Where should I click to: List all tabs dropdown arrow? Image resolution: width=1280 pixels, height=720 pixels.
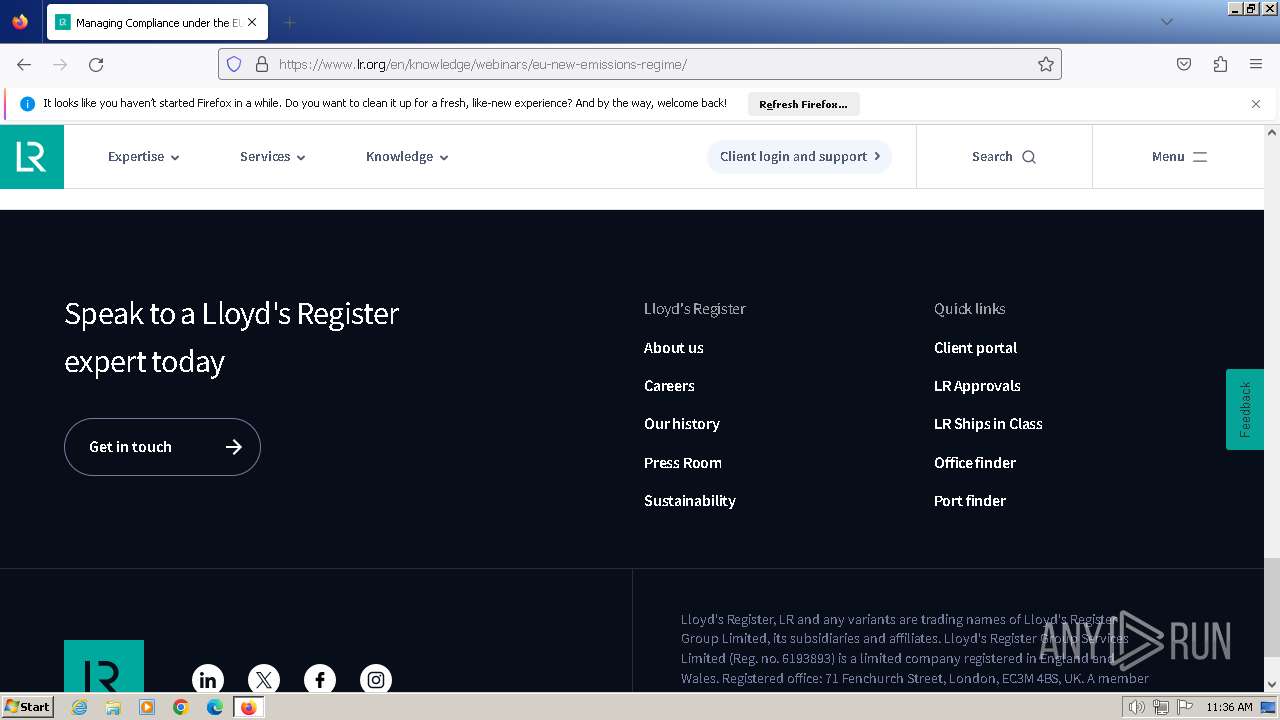click(1166, 22)
